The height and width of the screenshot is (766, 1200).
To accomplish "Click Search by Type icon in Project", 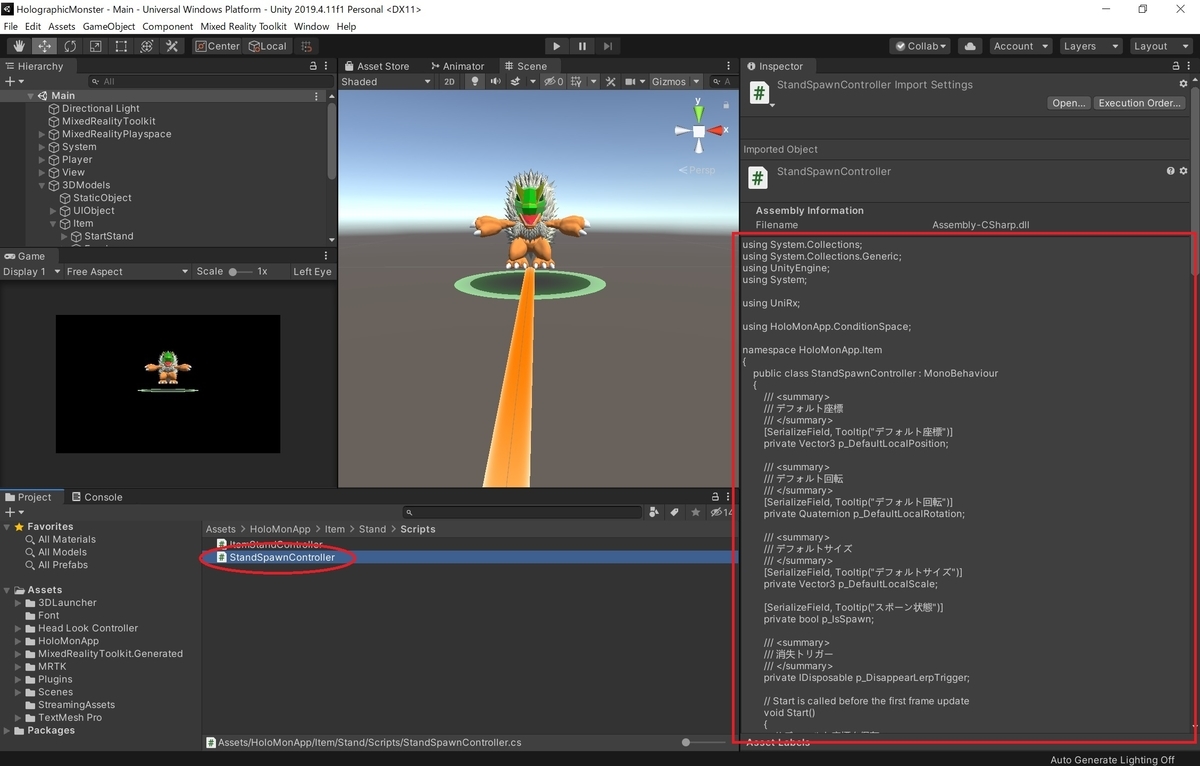I will pos(655,512).
